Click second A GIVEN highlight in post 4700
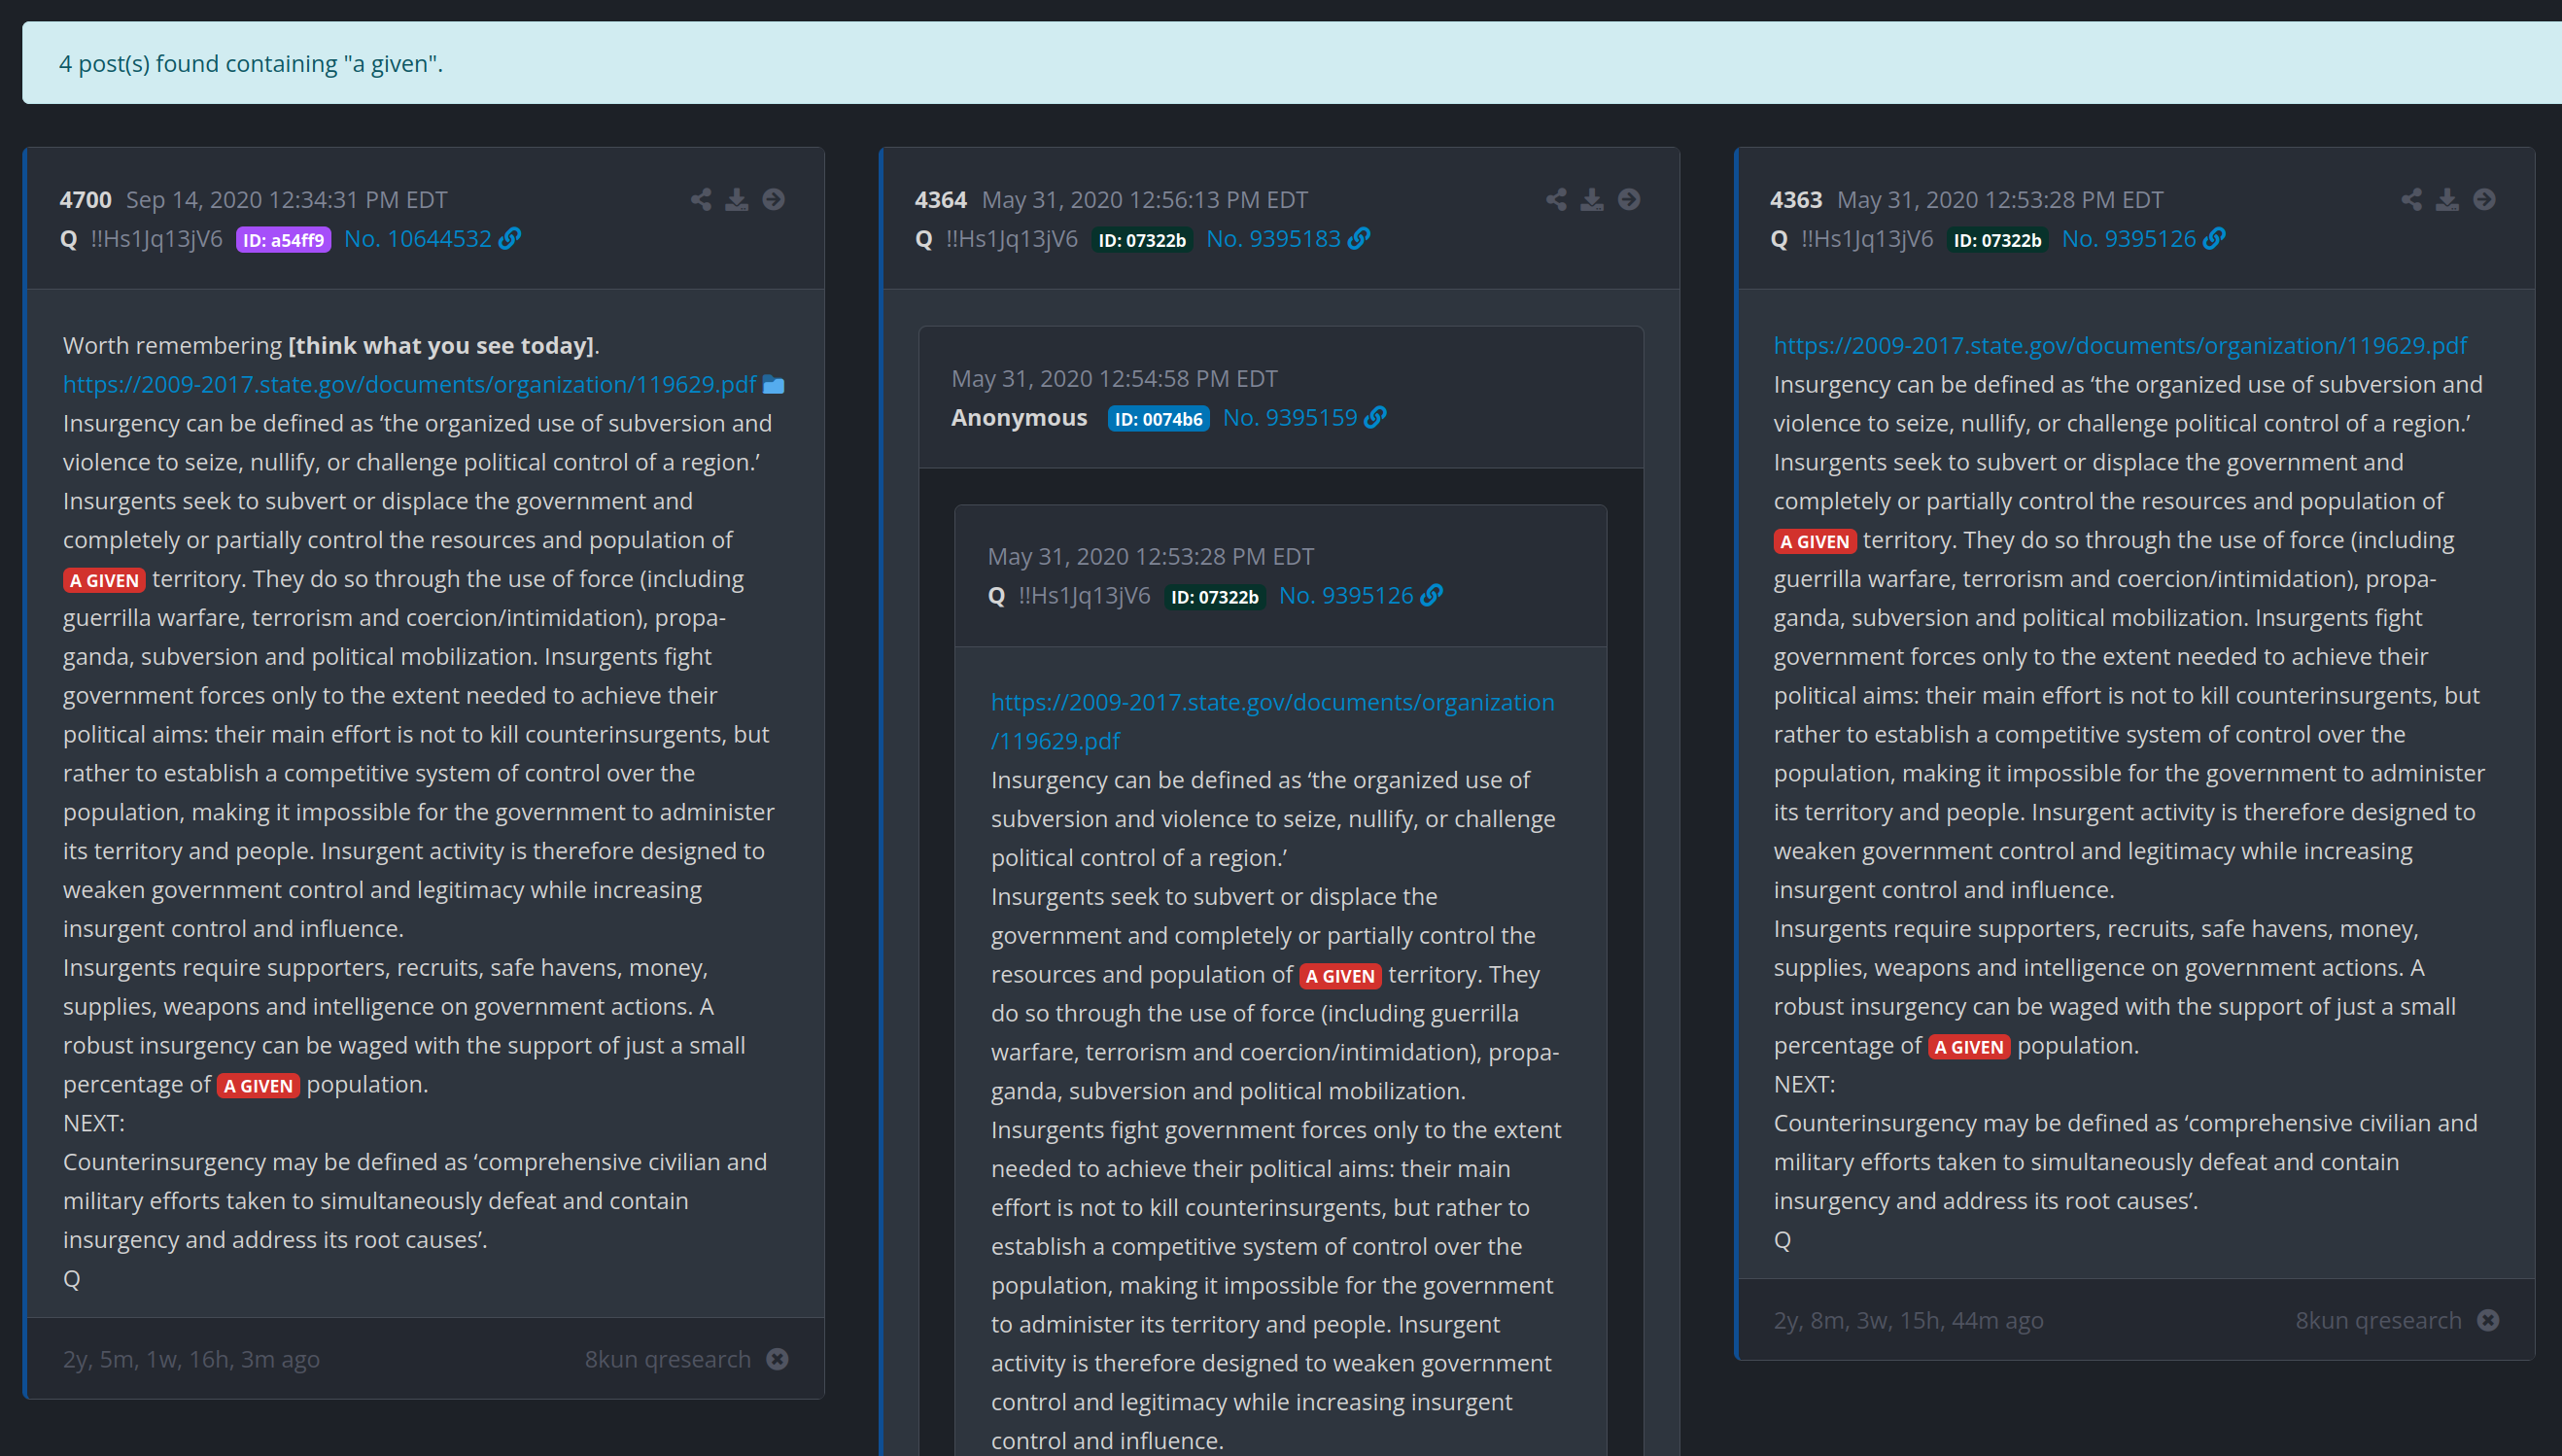This screenshot has height=1456, width=2562. [x=258, y=1086]
